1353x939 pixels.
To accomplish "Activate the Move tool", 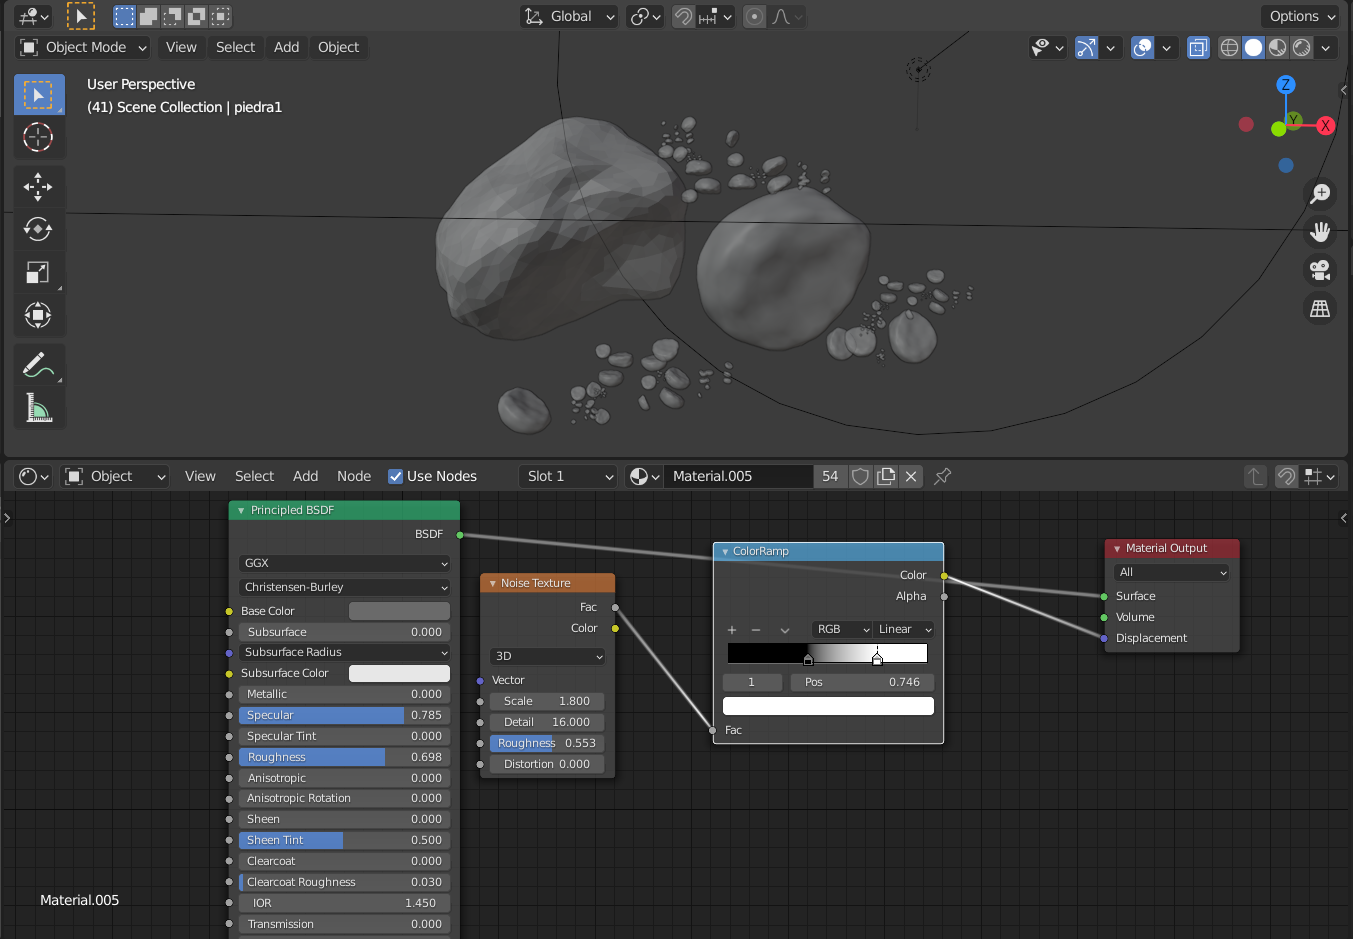I will 38,187.
